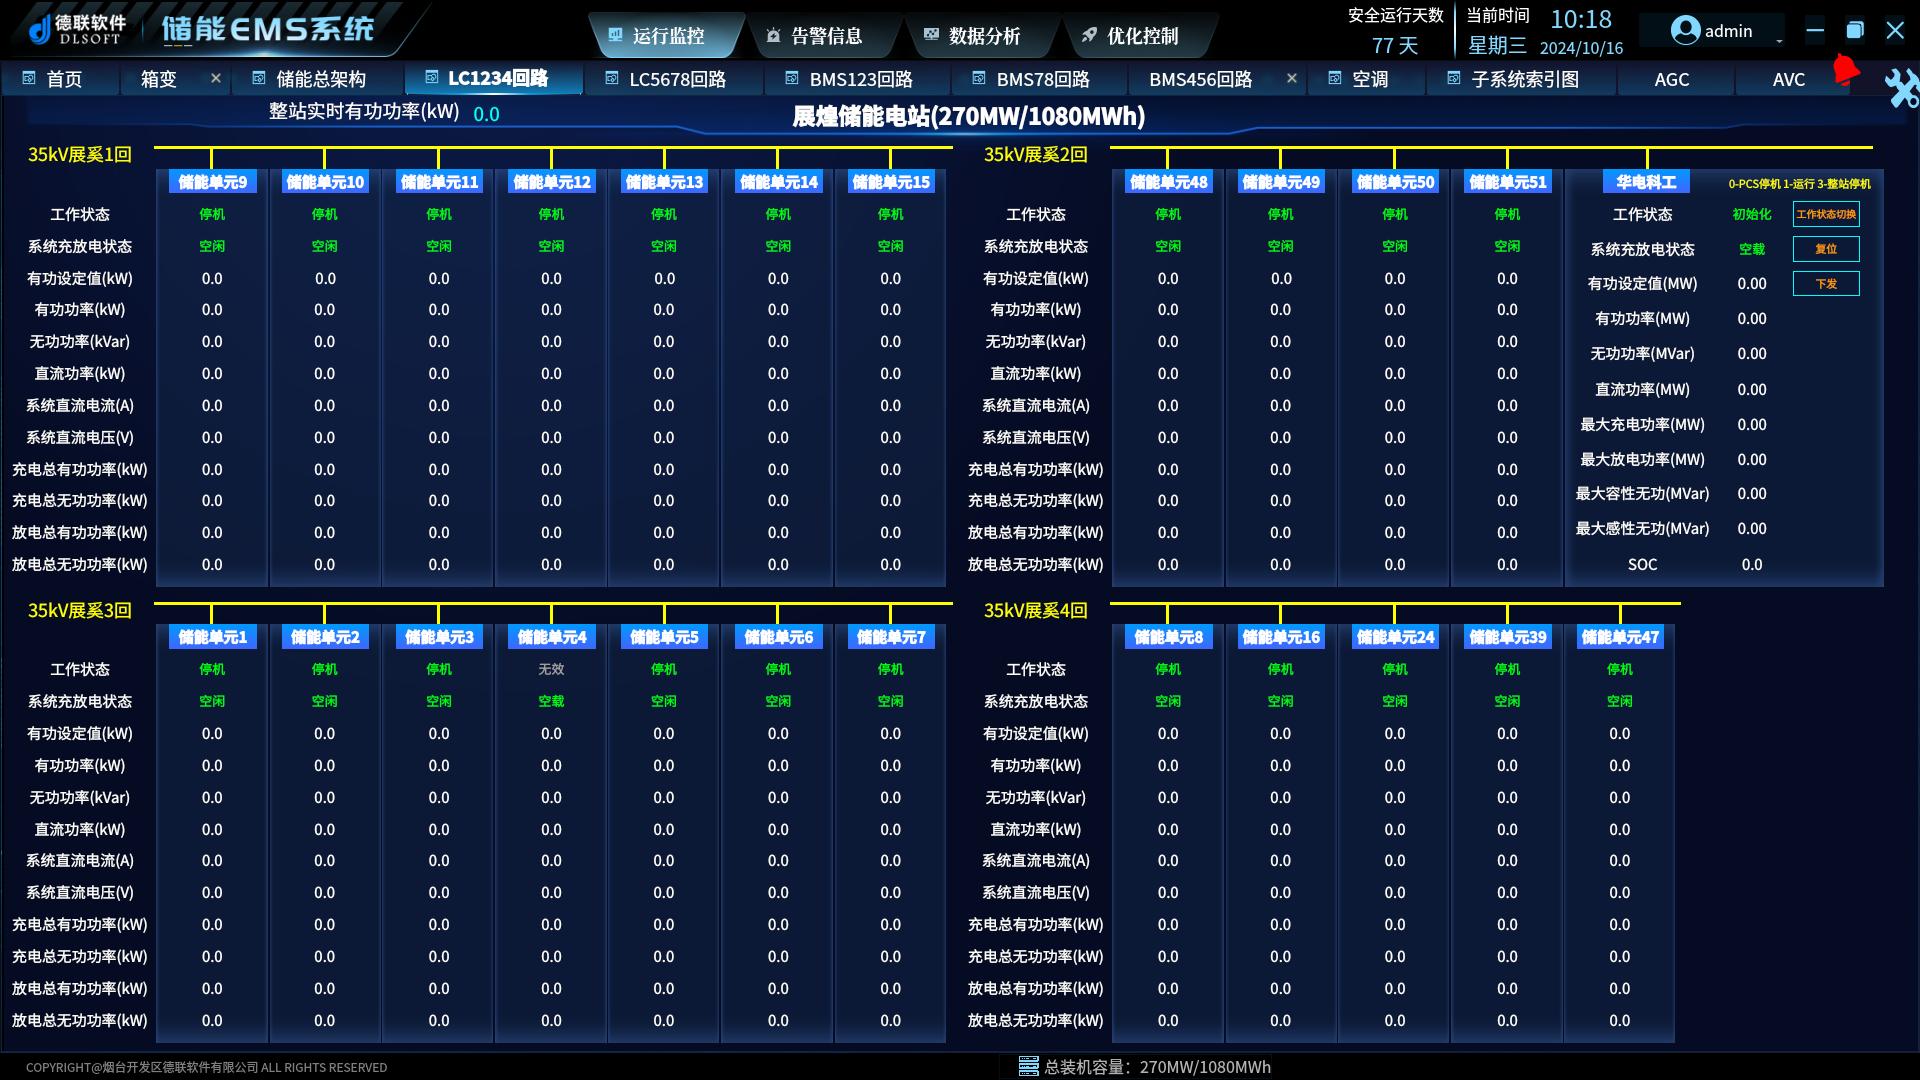Click the 优化控制 rocket icon
Viewport: 1920px width, 1080px height.
(1089, 35)
